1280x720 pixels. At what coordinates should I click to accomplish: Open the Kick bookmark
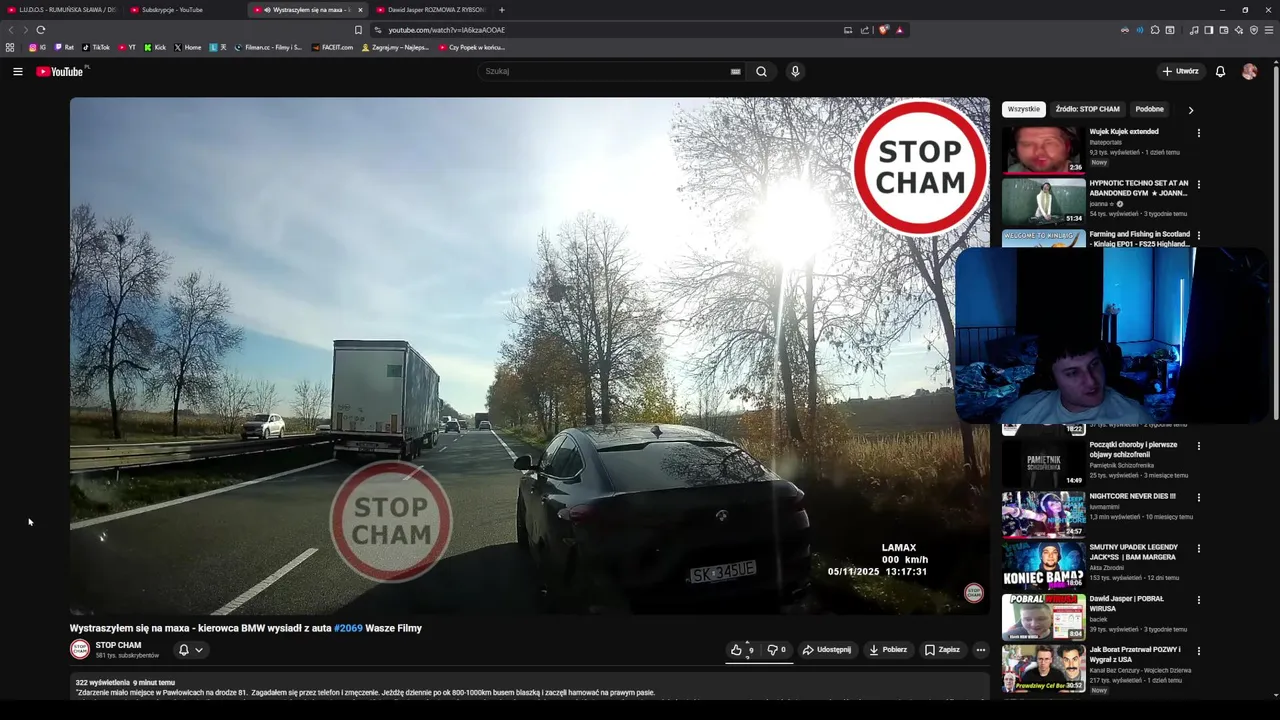pyautogui.click(x=155, y=47)
